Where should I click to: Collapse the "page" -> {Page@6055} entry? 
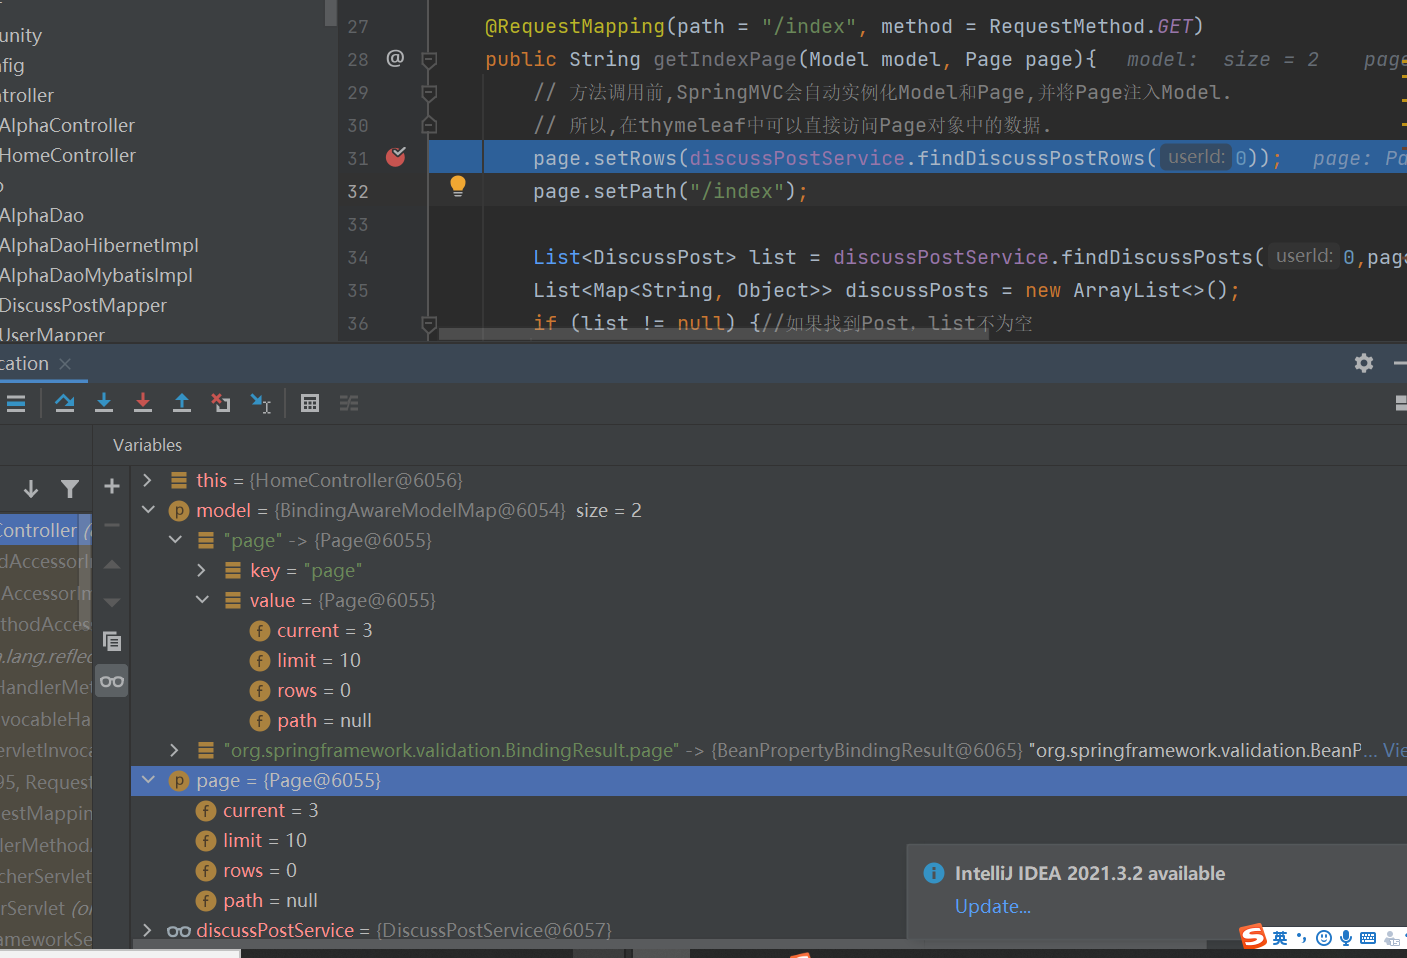[175, 540]
